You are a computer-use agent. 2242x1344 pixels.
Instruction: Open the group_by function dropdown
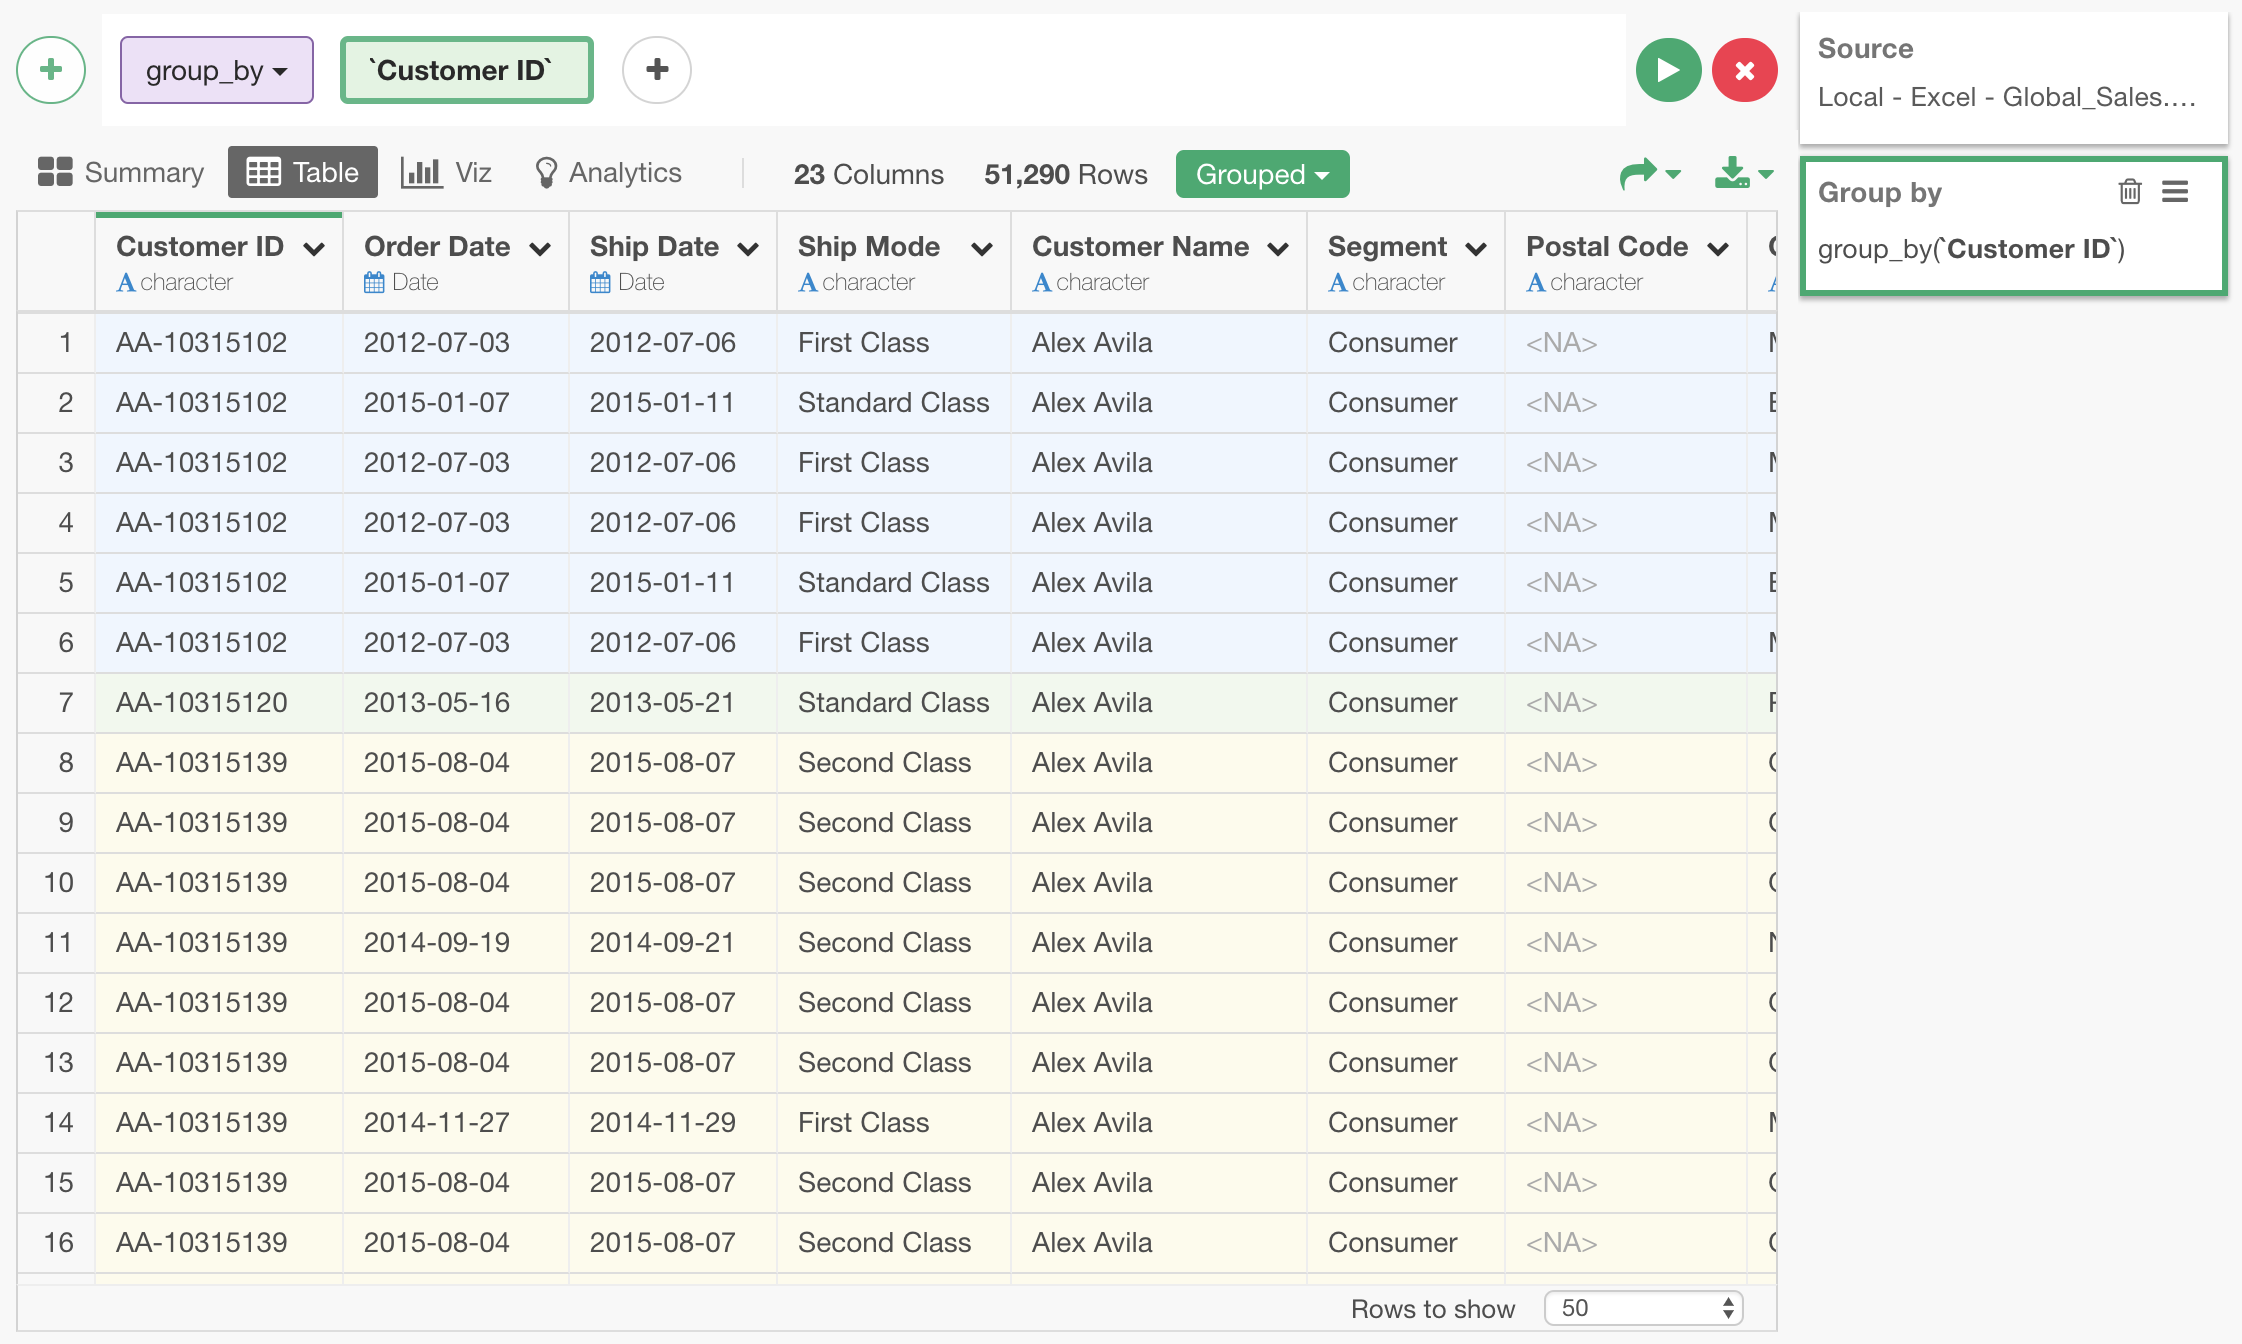coord(217,70)
